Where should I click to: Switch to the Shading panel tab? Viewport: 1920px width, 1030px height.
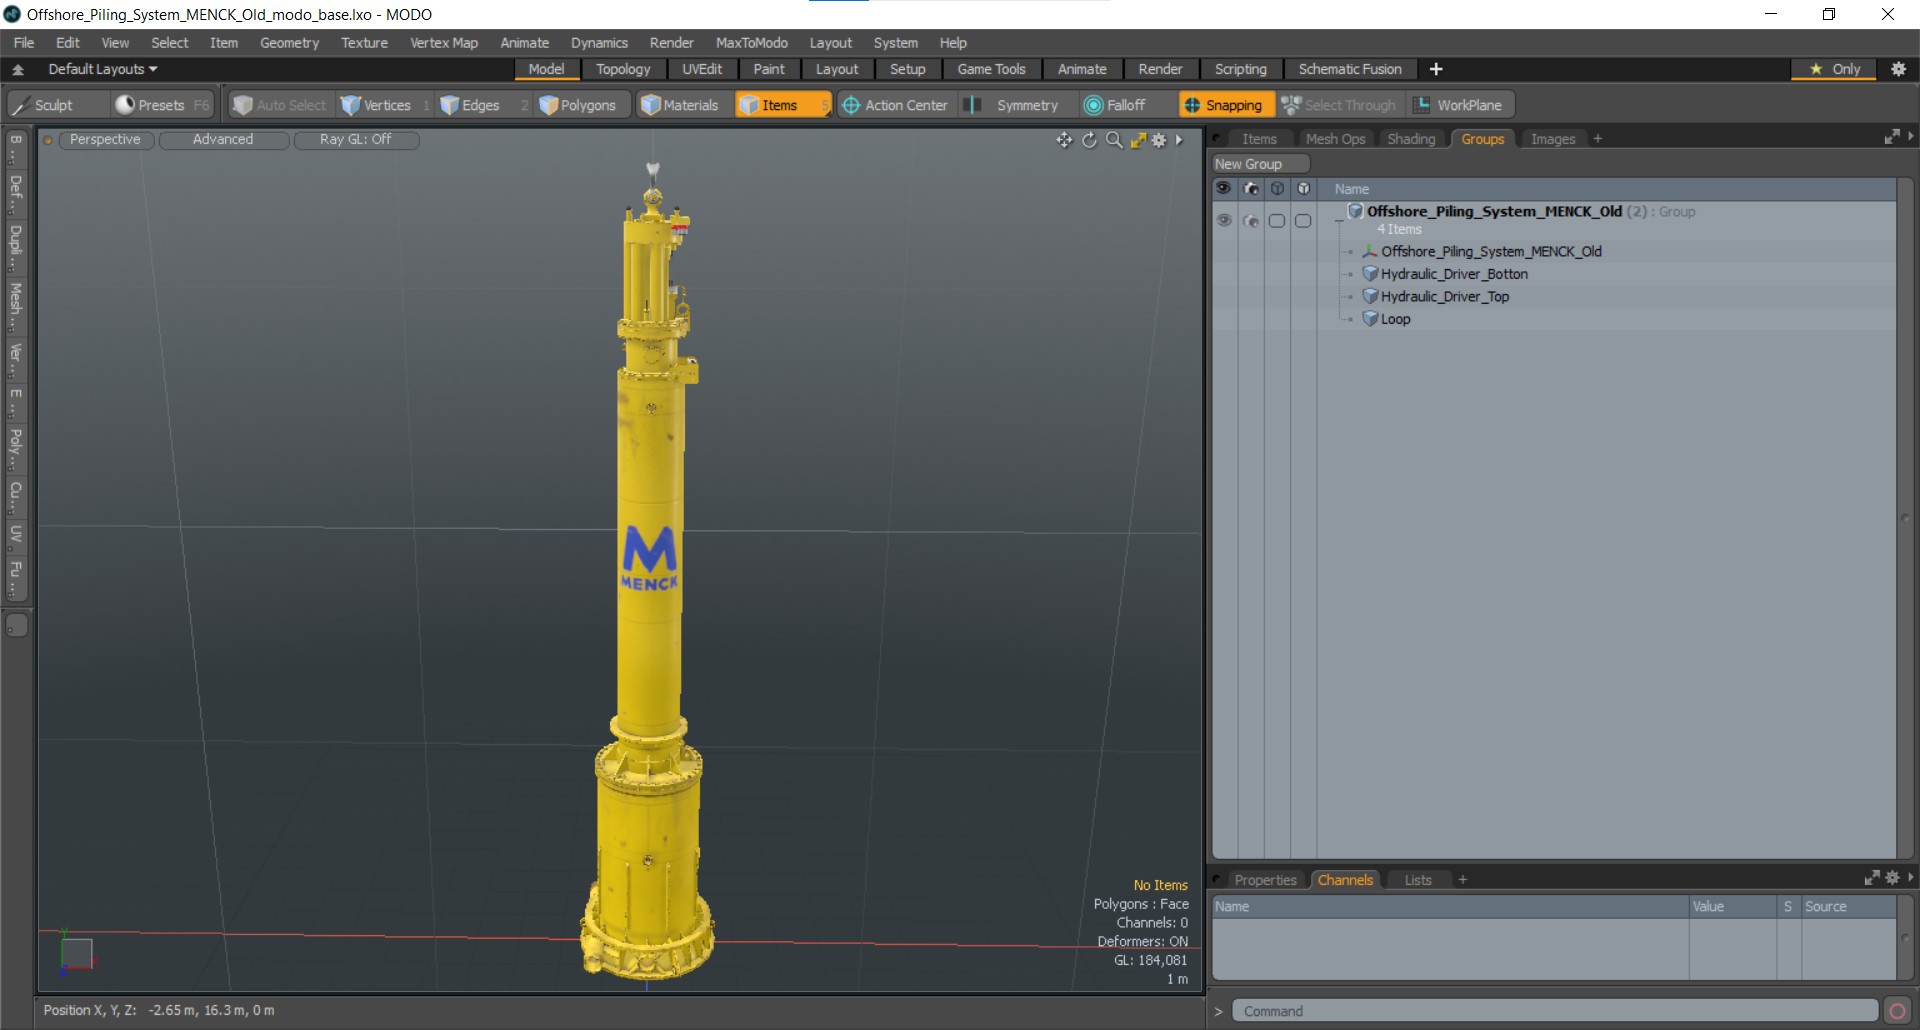tap(1411, 139)
